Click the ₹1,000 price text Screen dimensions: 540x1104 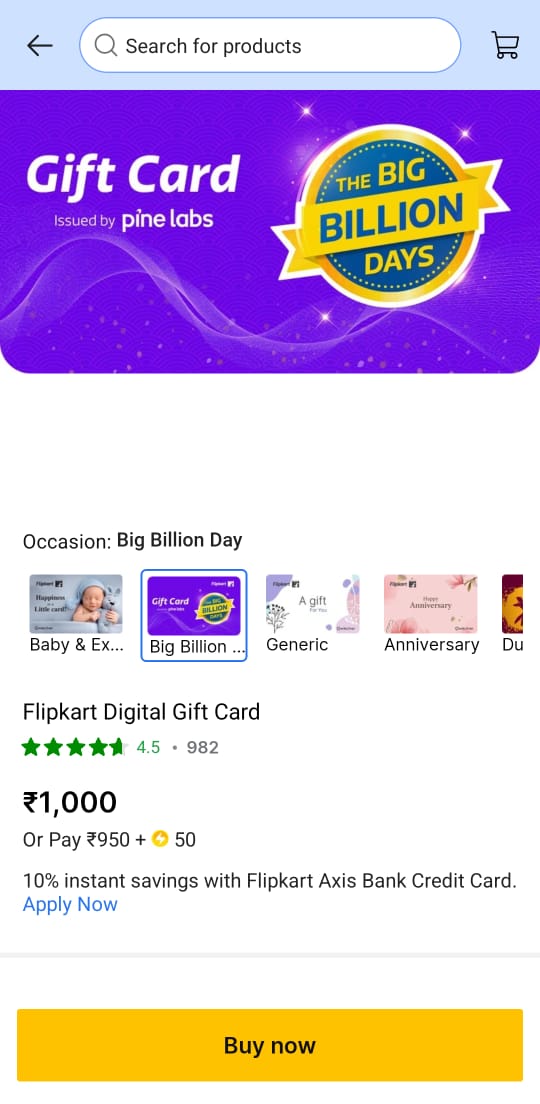coord(70,802)
